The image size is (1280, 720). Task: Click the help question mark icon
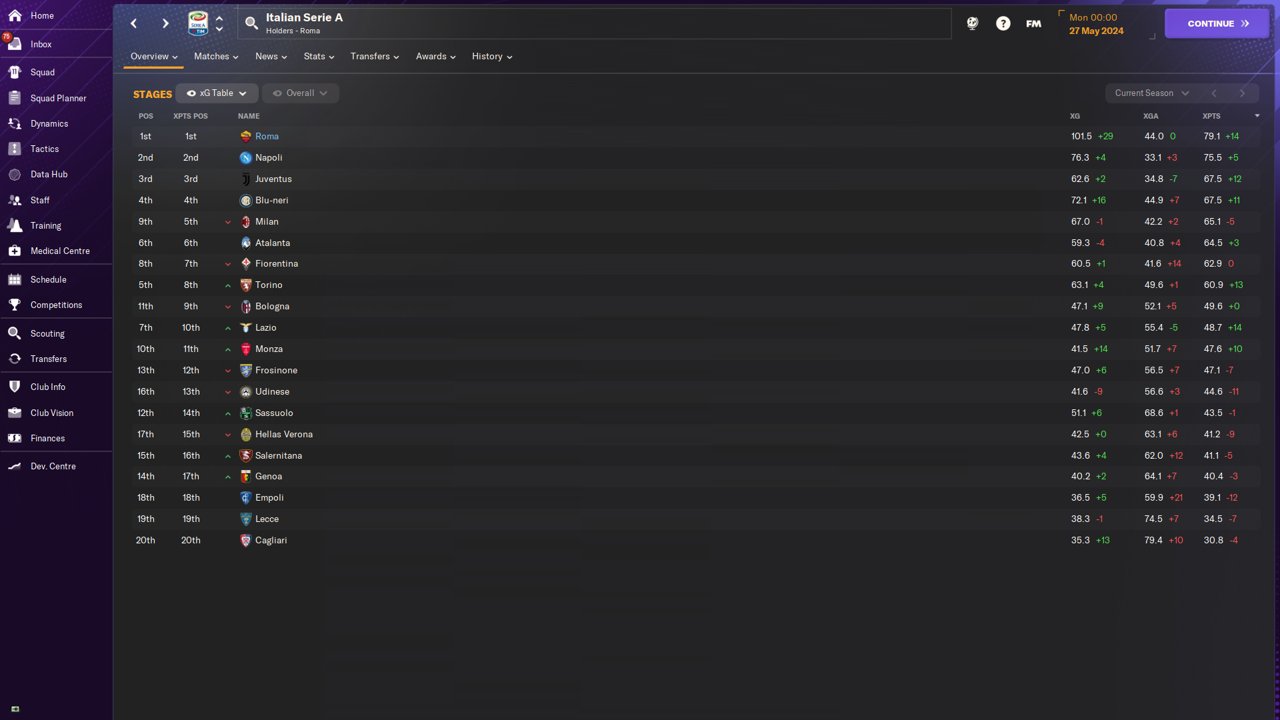click(1003, 23)
